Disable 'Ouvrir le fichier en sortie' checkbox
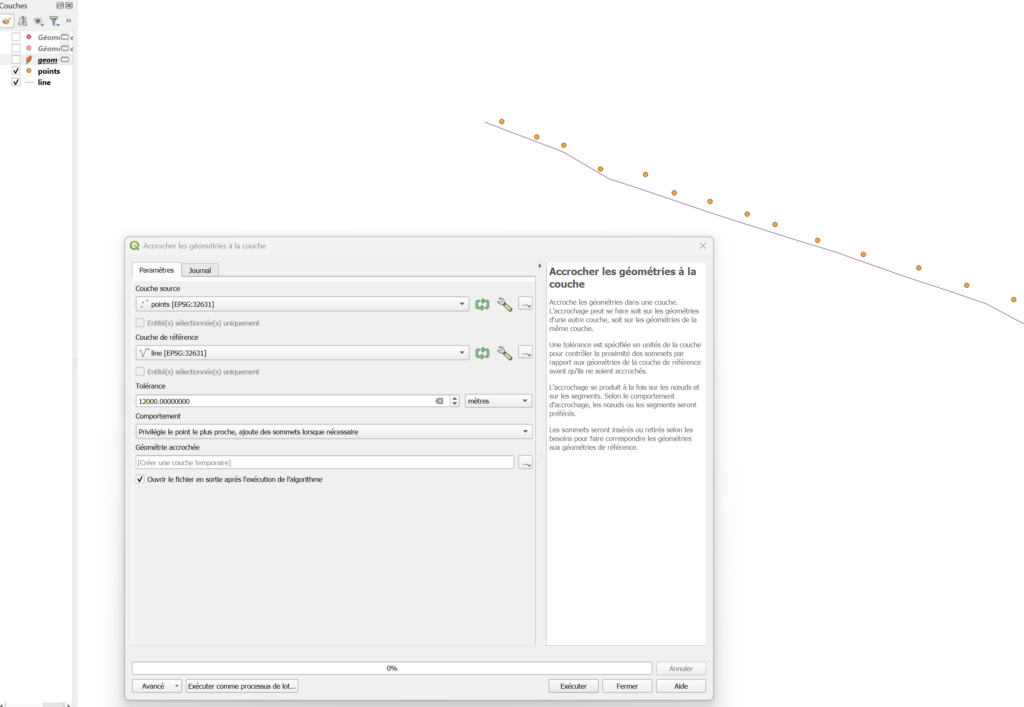The width and height of the screenshot is (1024, 707). (x=140, y=480)
